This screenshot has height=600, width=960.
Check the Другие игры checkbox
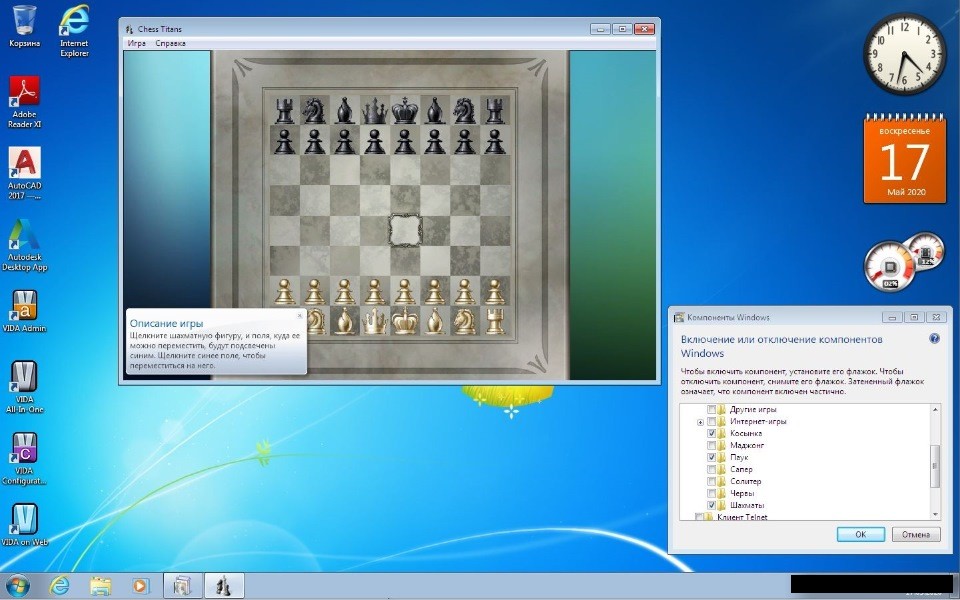[711, 409]
